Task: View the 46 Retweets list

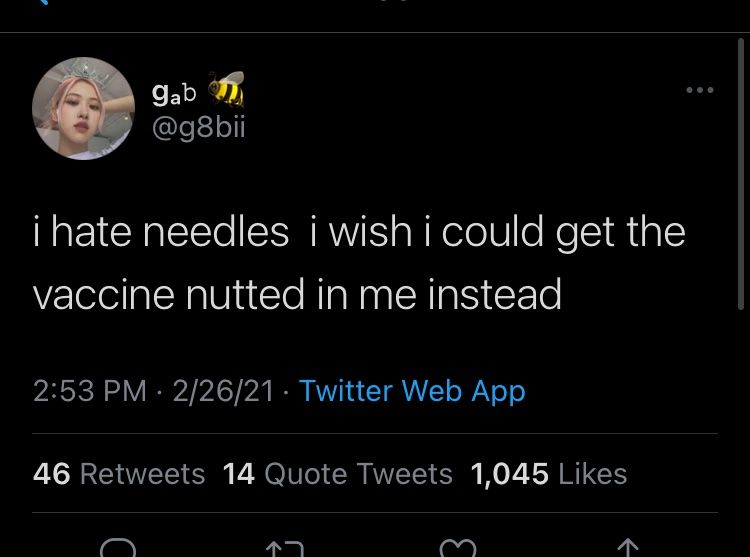Action: [119, 473]
